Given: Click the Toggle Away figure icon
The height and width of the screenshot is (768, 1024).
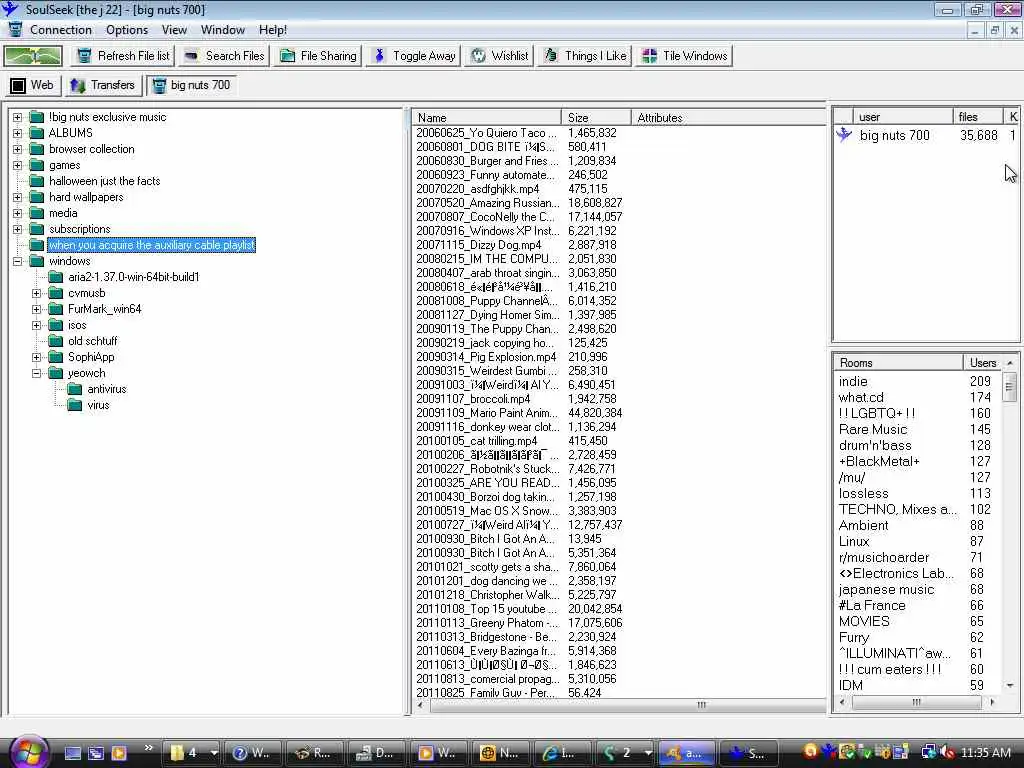Looking at the screenshot, I should pyautogui.click(x=379, y=56).
